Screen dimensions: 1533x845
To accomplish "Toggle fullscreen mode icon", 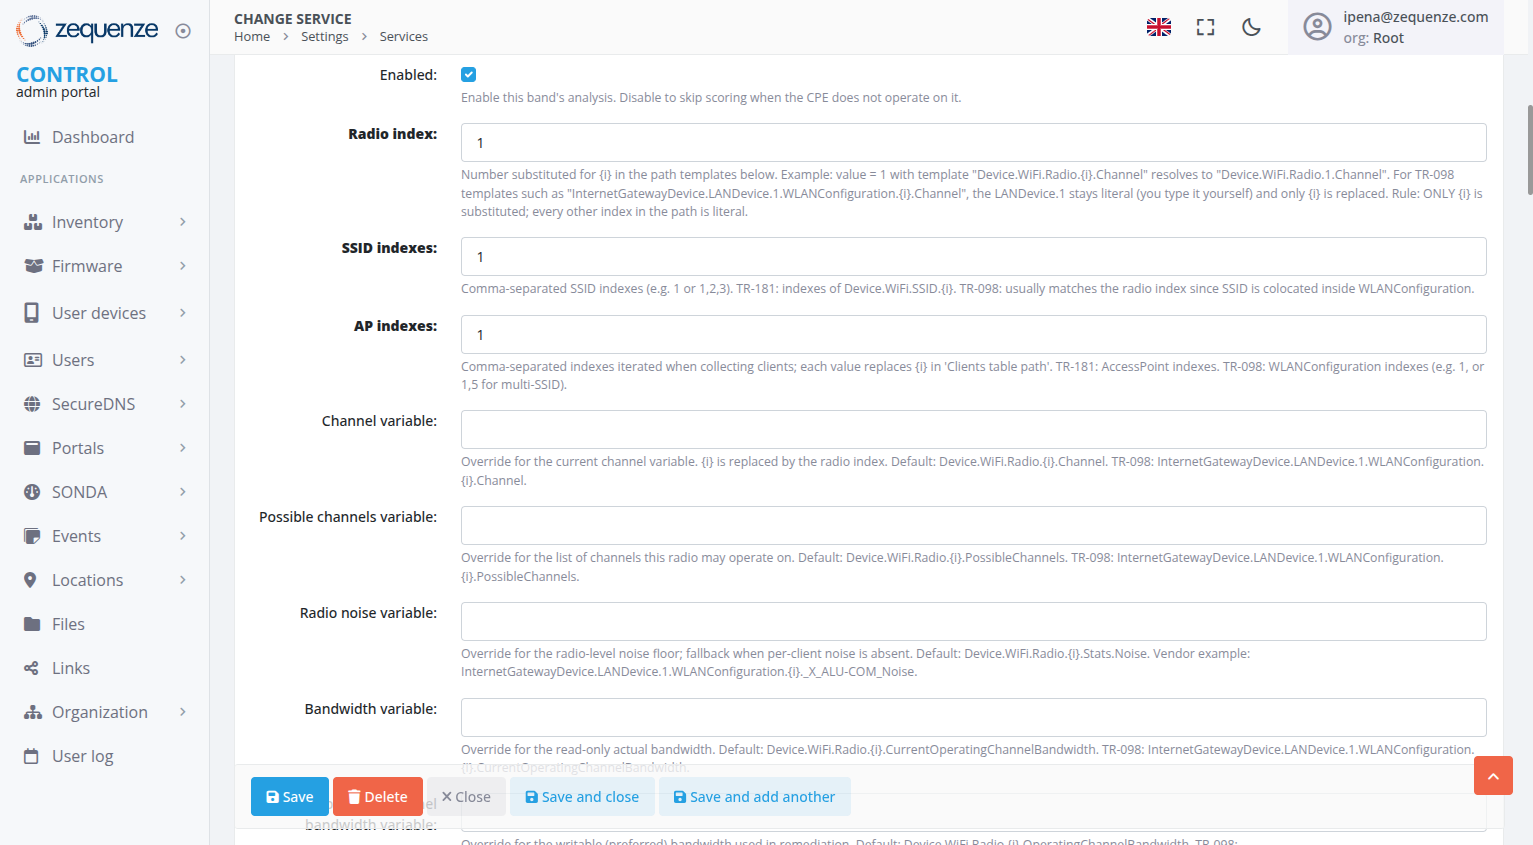I will [x=1205, y=27].
